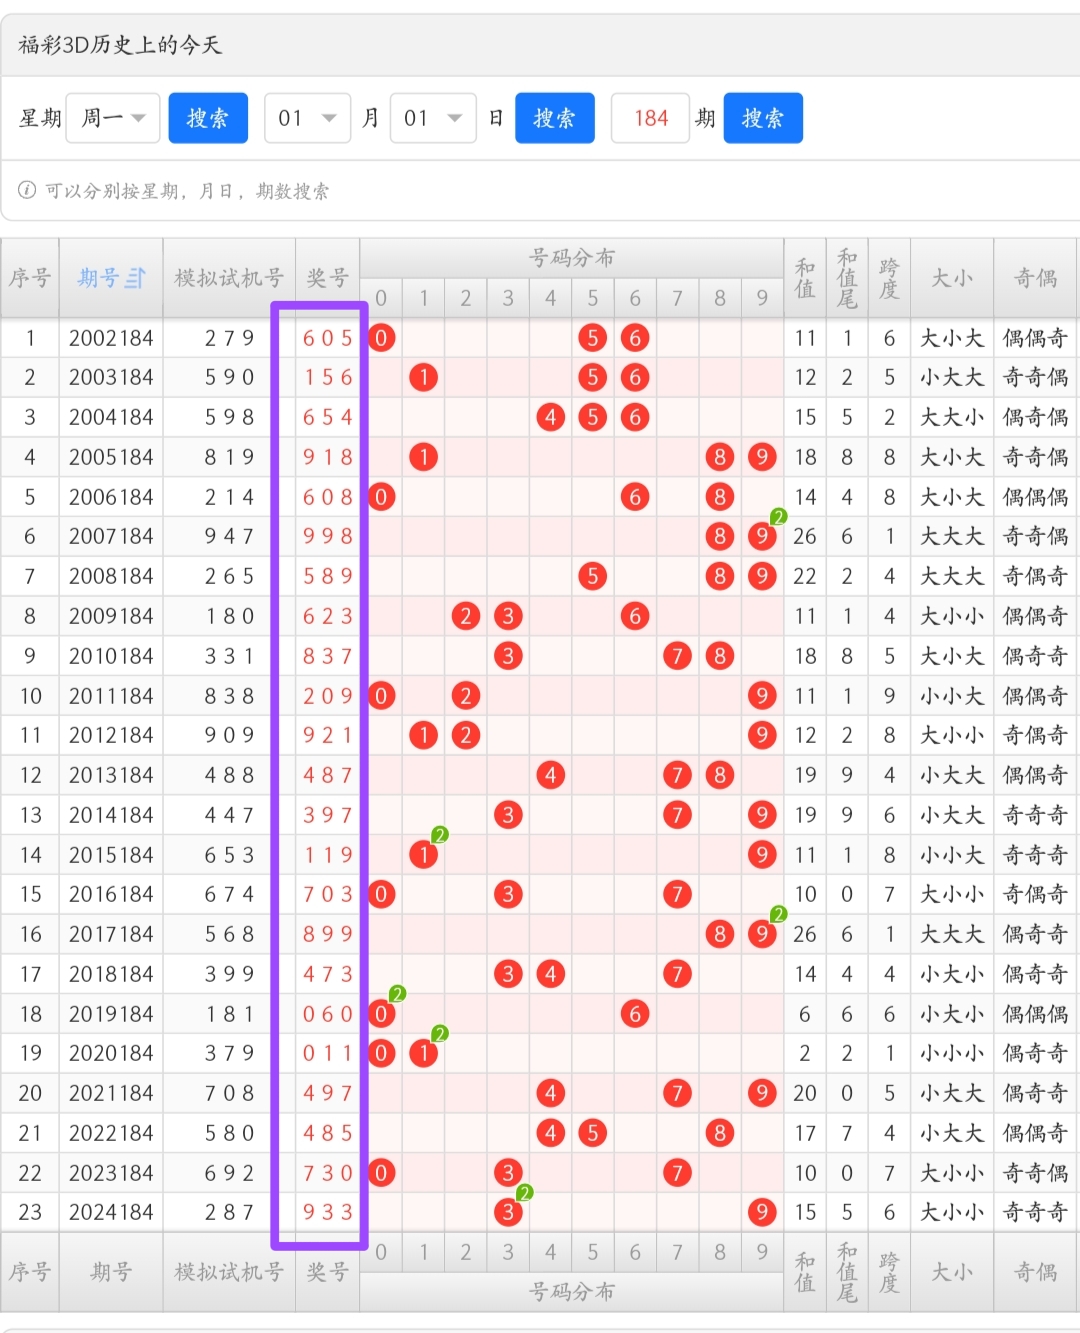Click the info icon beside the search hint
The width and height of the screenshot is (1080, 1333).
point(27,190)
